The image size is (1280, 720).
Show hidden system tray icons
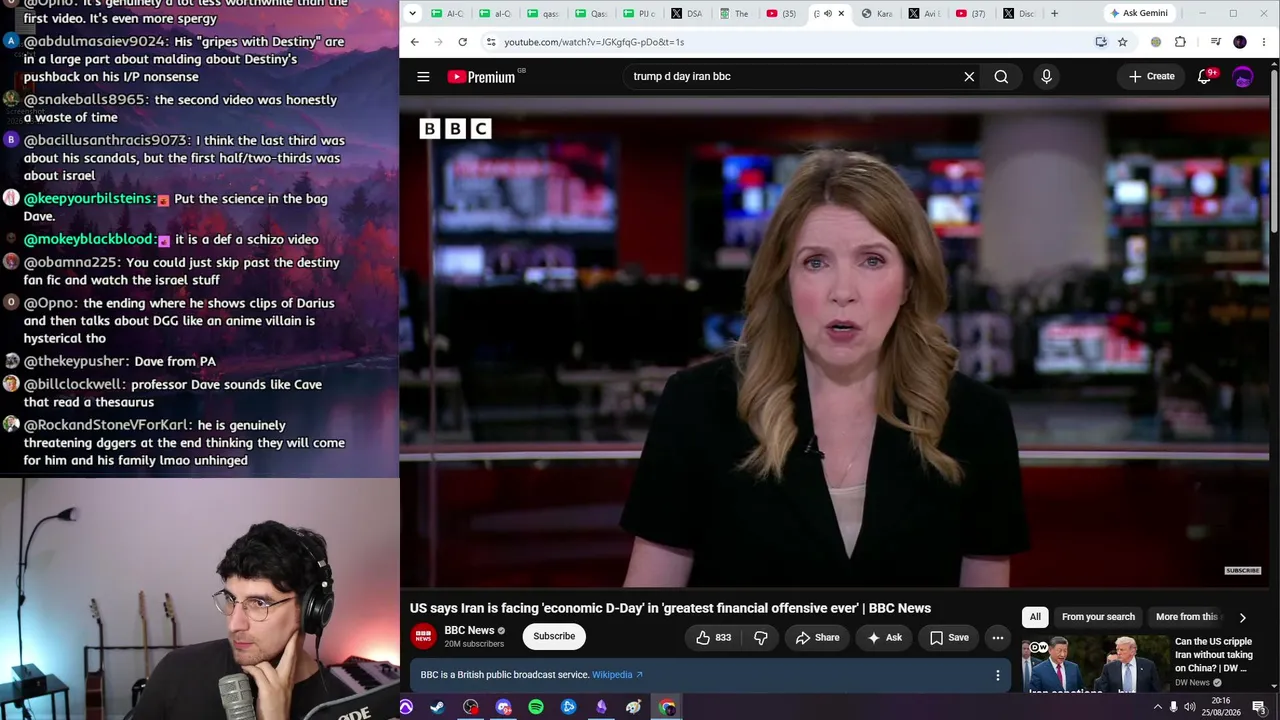pyautogui.click(x=1158, y=707)
